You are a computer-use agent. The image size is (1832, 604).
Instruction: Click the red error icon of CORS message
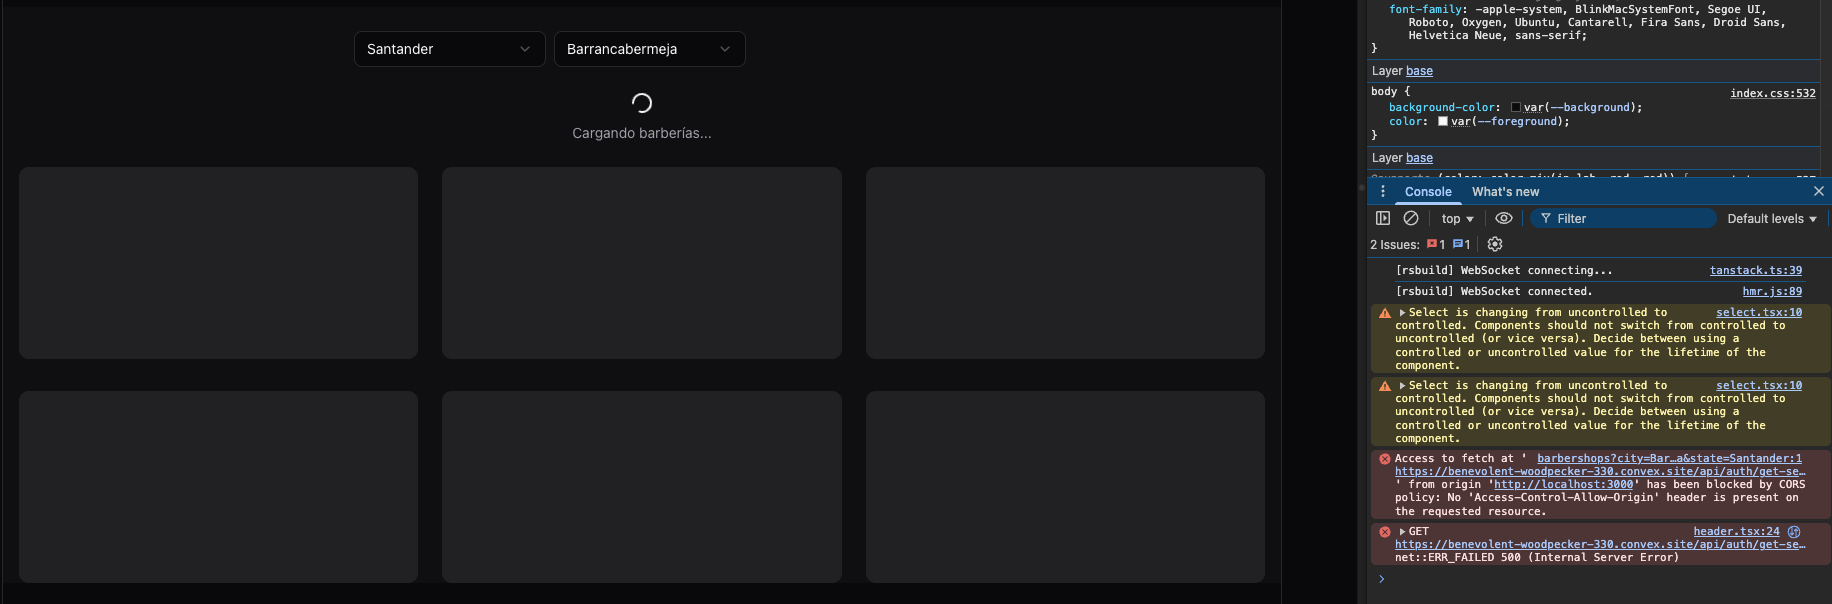pos(1385,459)
